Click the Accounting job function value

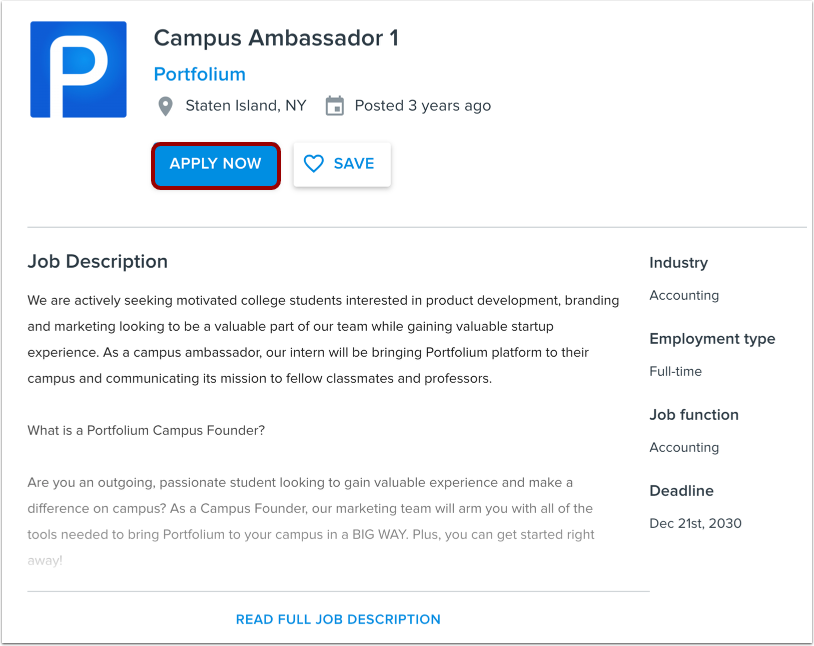(x=684, y=447)
